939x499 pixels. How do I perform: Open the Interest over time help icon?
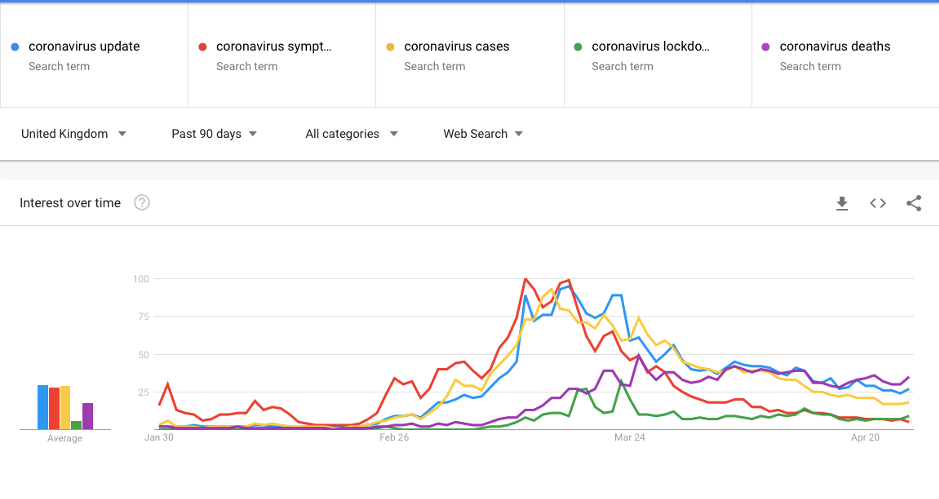pyautogui.click(x=142, y=203)
